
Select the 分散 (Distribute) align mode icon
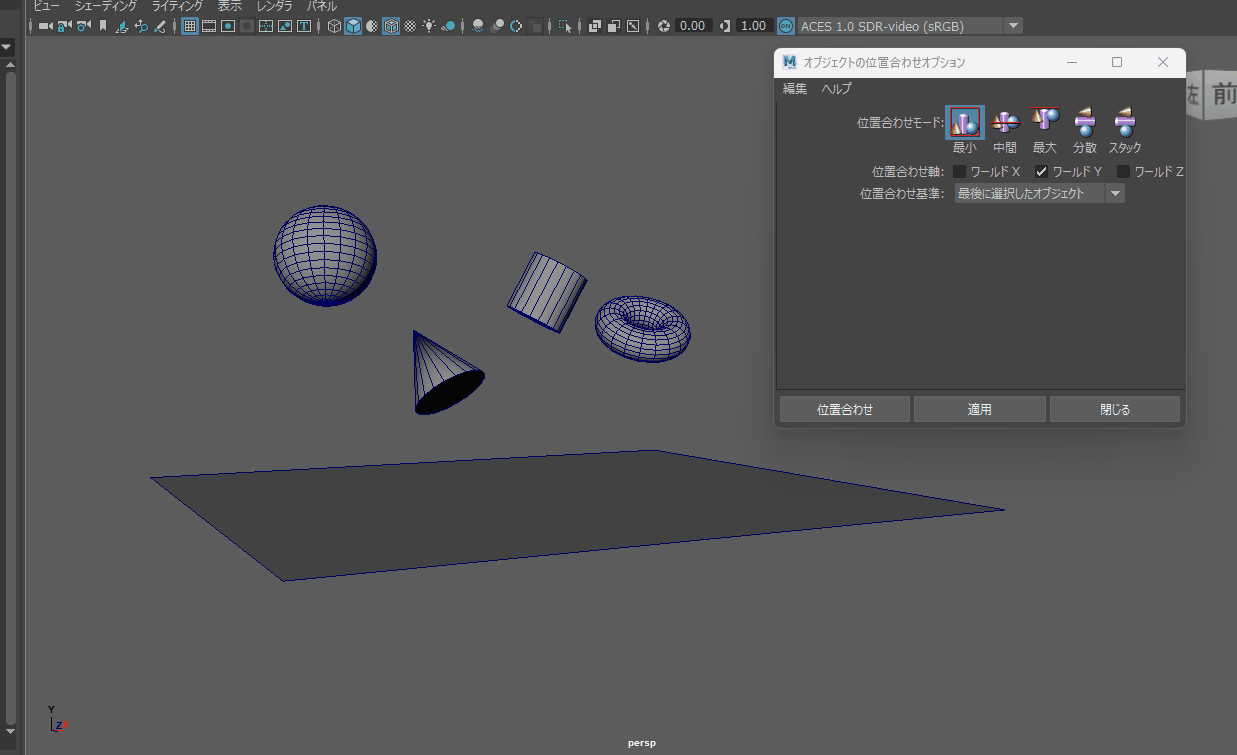pos(1085,122)
